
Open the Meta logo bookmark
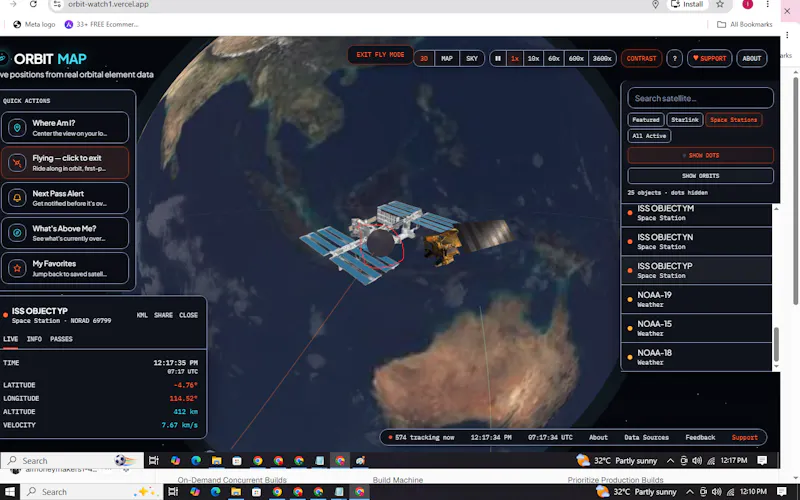pyautogui.click(x=34, y=24)
